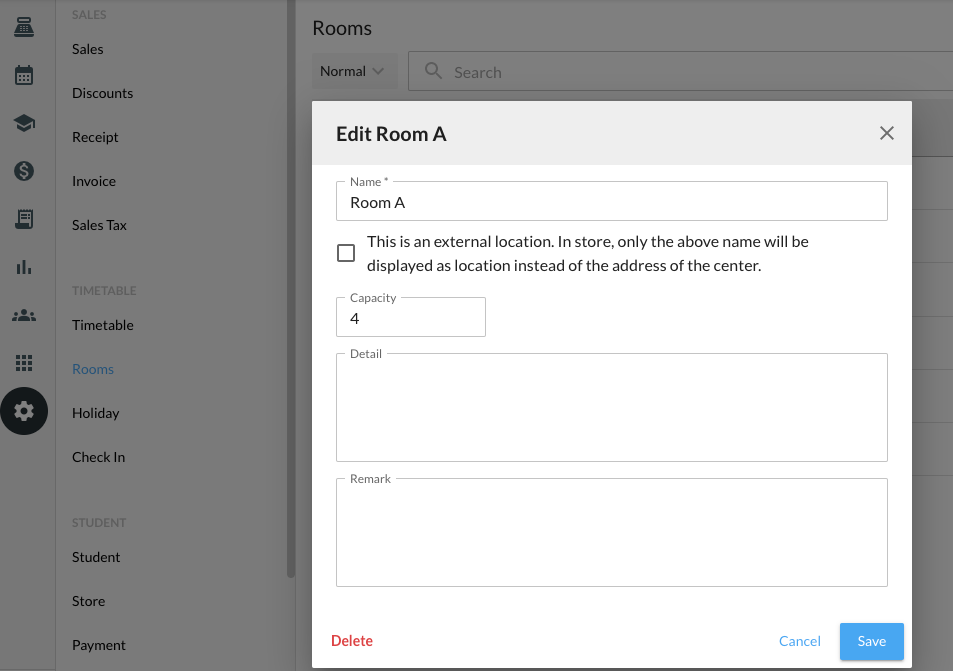Open the Normal status dropdown
Viewport: 953px width, 671px height.
(x=354, y=71)
